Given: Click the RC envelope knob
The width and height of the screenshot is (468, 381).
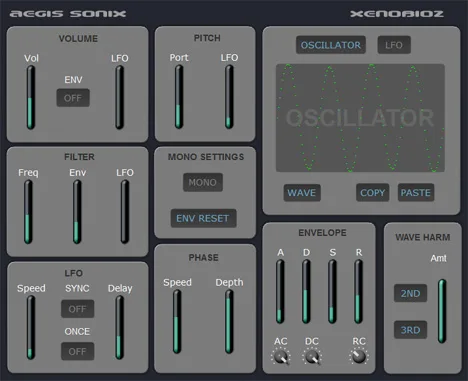Looking at the screenshot, I should click(x=359, y=356).
